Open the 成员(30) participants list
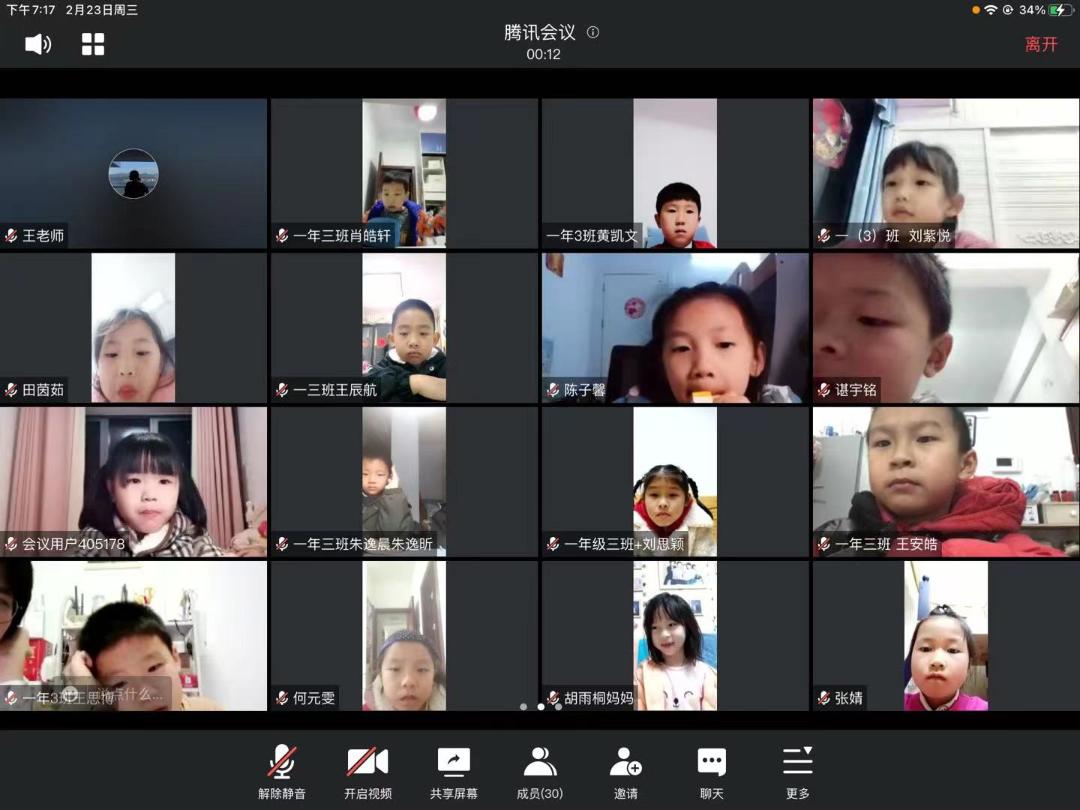The image size is (1080, 810). (540, 772)
